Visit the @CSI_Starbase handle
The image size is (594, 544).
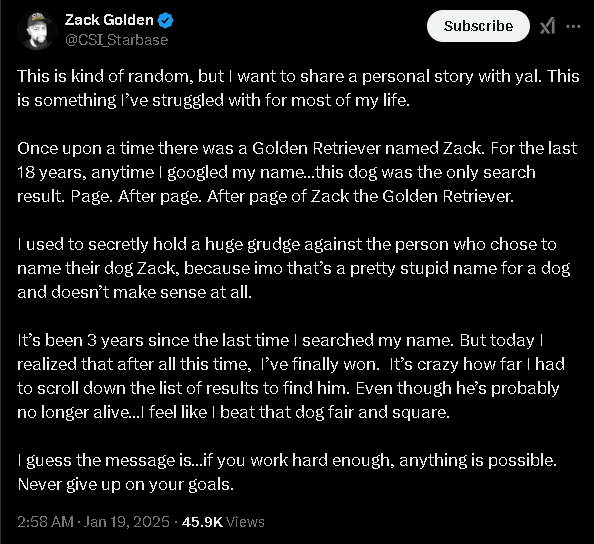click(116, 40)
